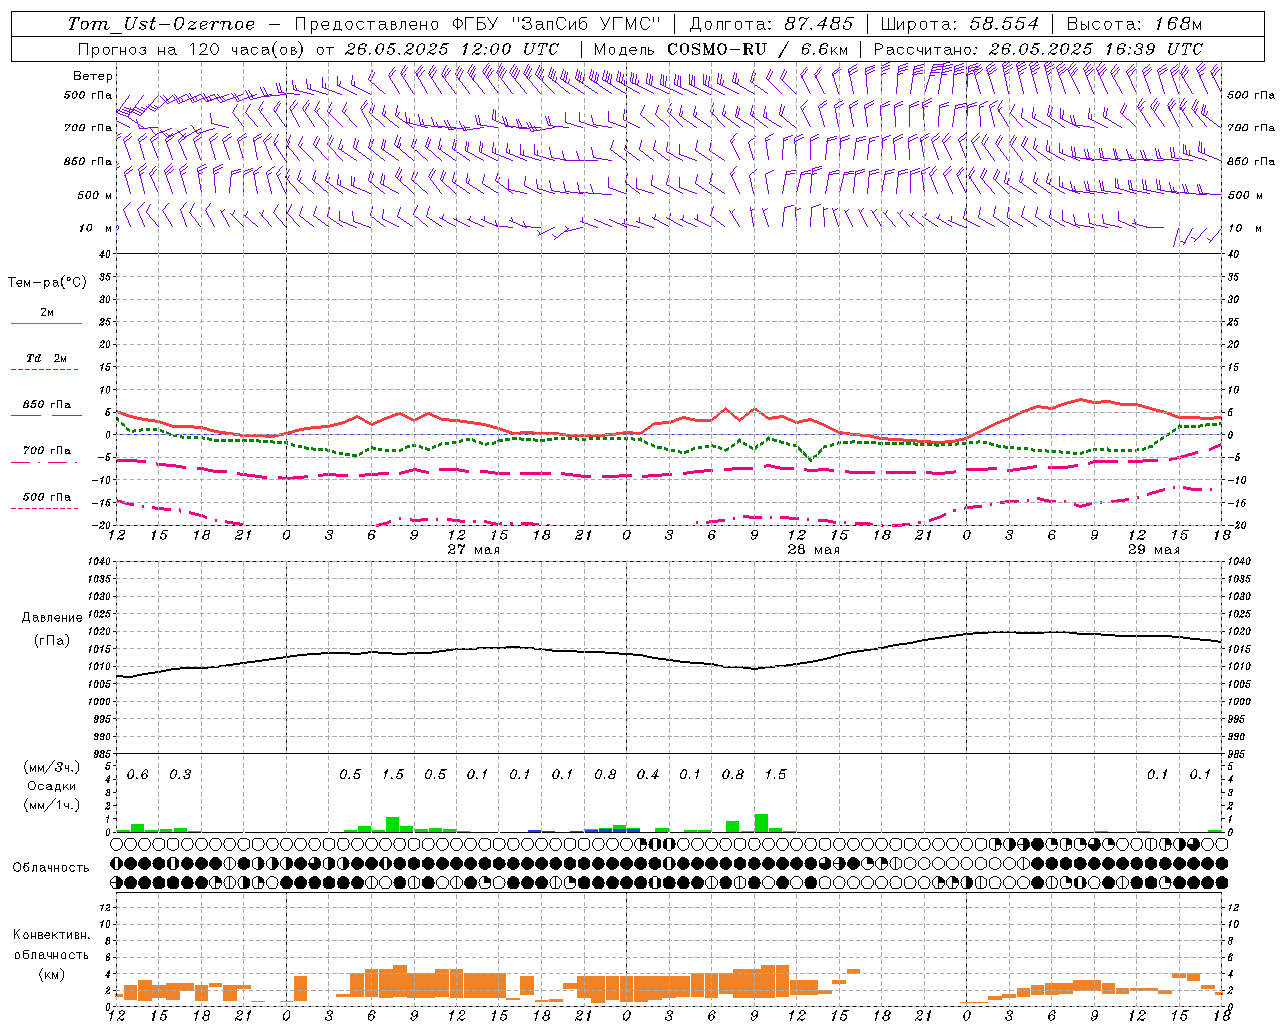Click the model label COSMO-RU / 6.6км
The width and height of the screenshot is (1280, 1024).
coord(758,49)
